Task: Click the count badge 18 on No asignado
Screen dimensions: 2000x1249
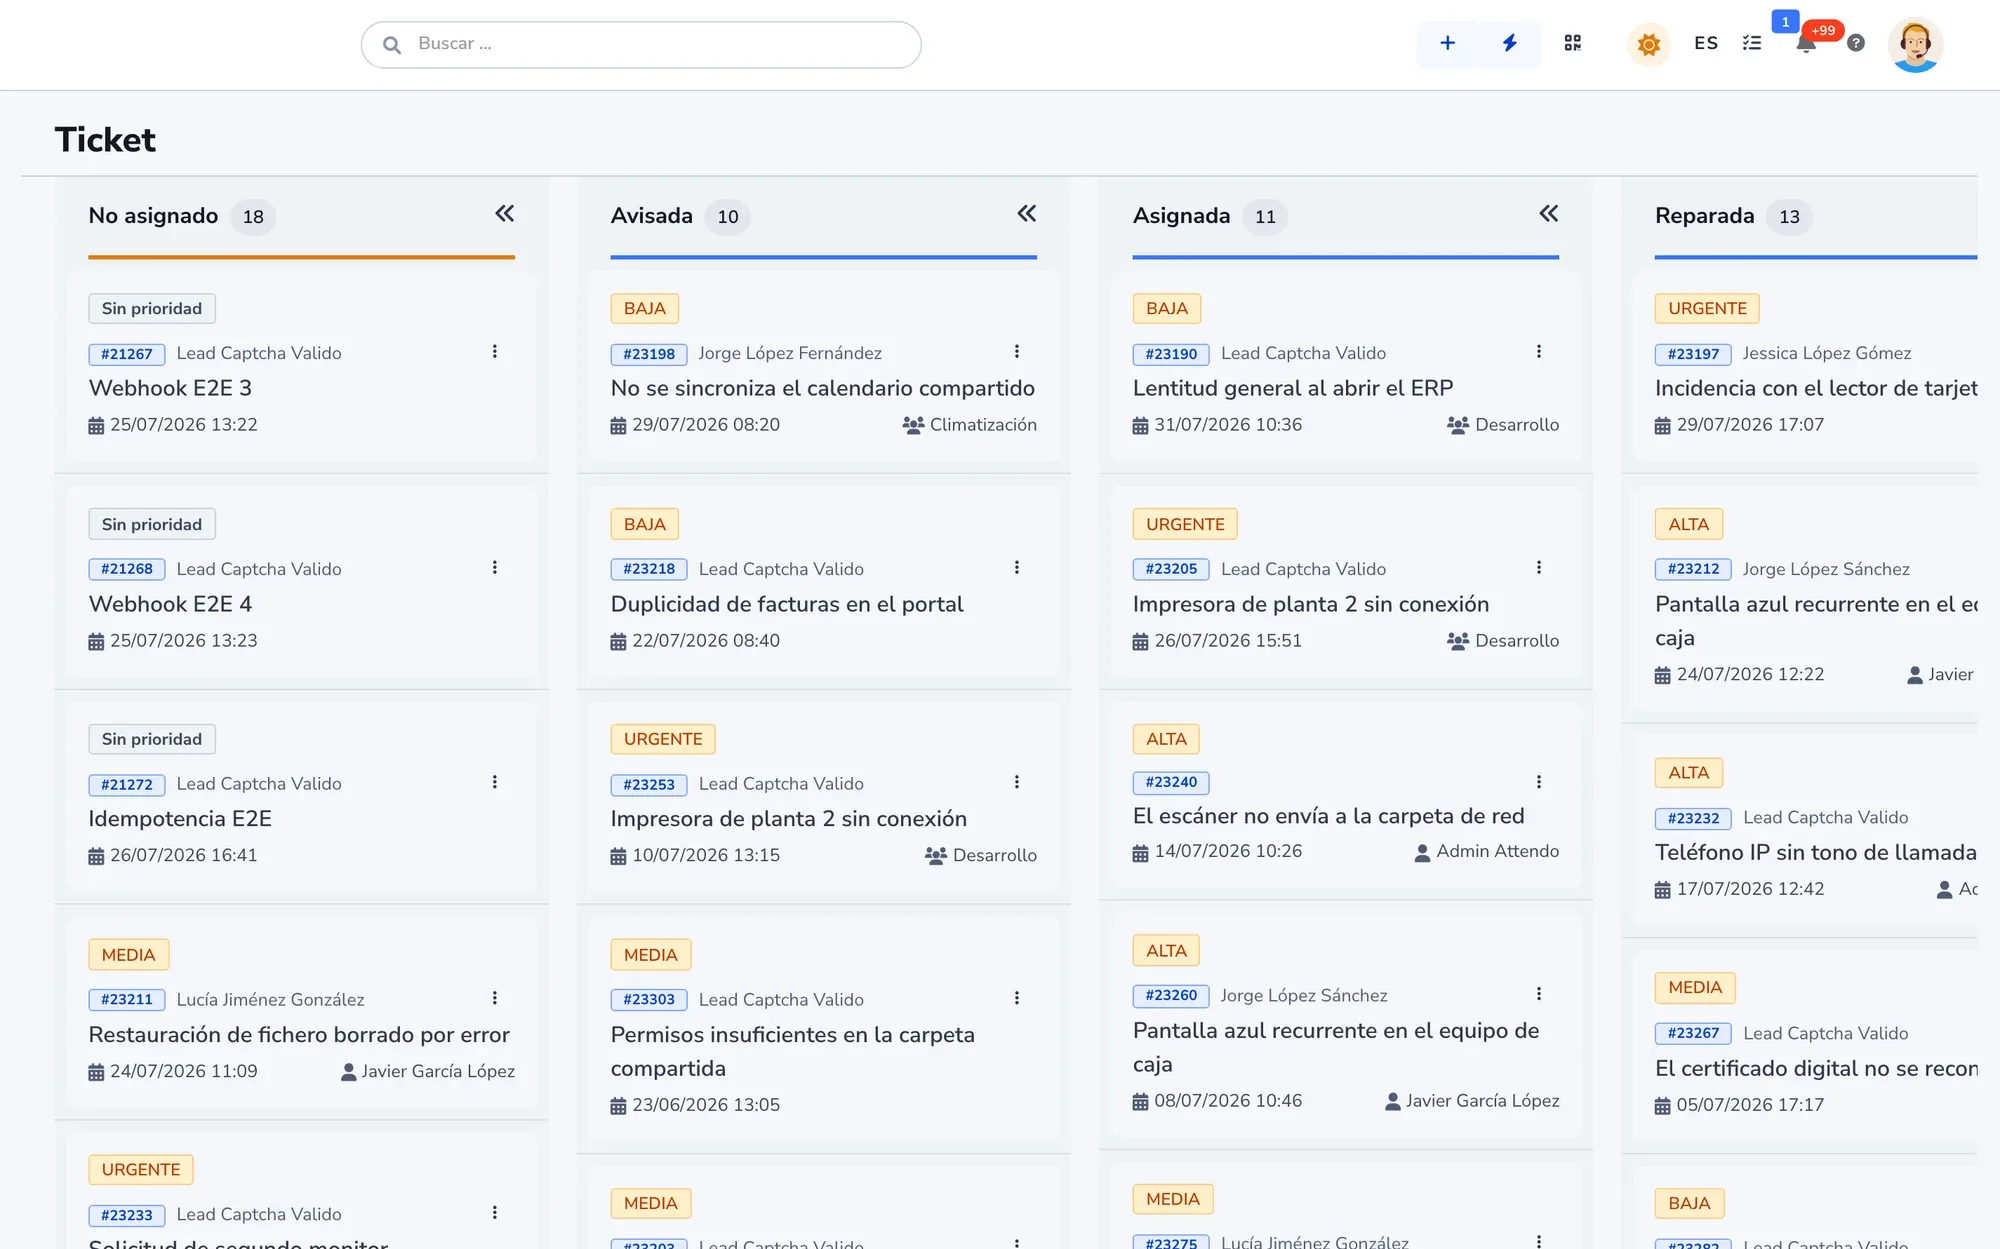Action: click(253, 217)
